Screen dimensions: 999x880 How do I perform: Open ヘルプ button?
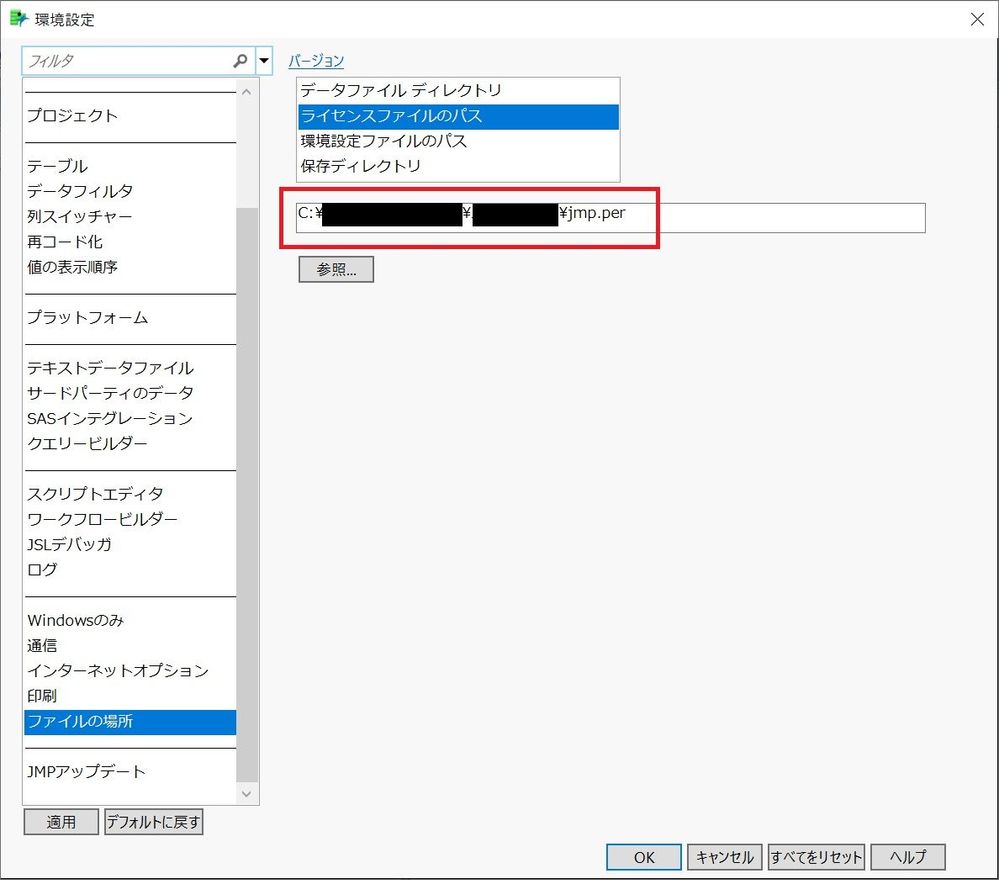click(x=908, y=857)
